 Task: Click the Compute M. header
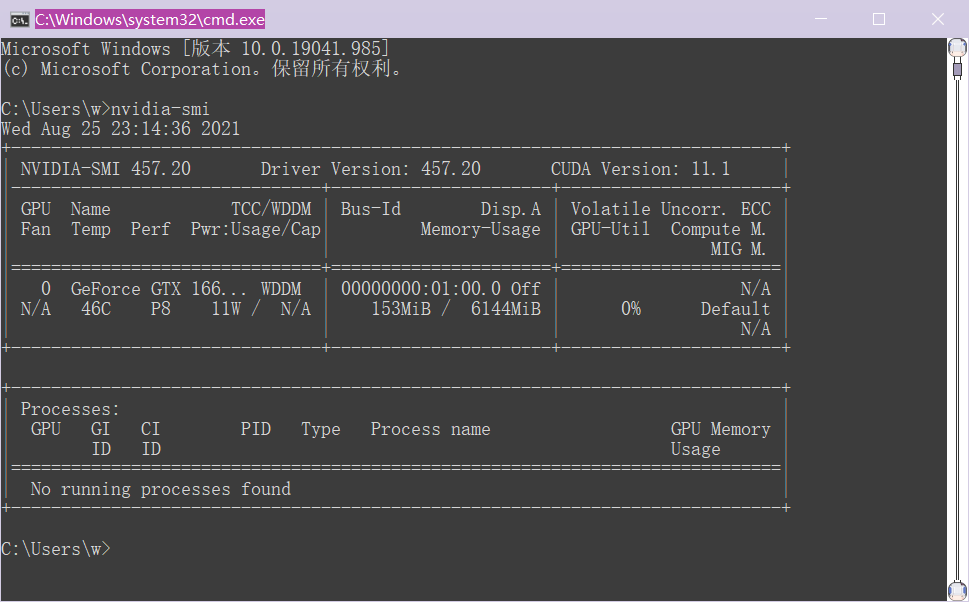[x=718, y=229]
